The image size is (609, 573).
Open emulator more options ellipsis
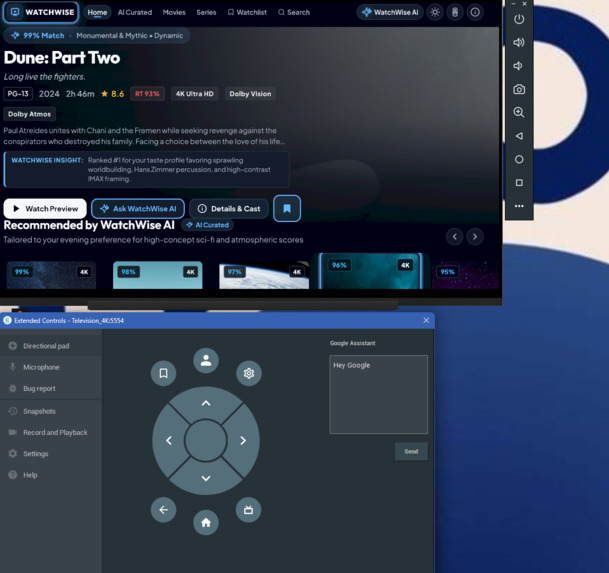(x=519, y=206)
